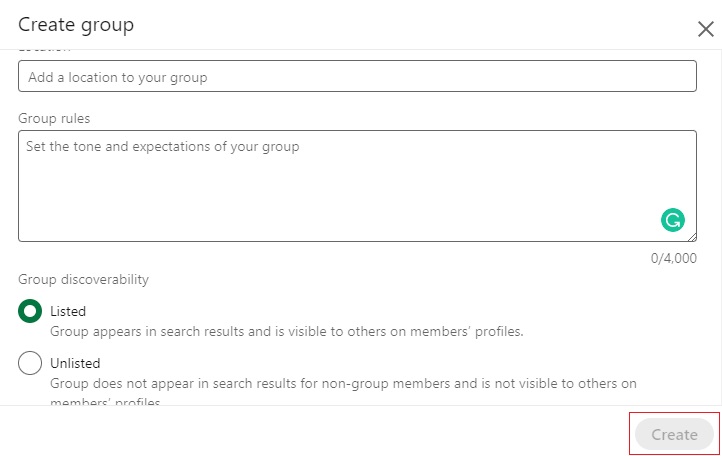Choose Unlisted by clicking its label text
The image size is (722, 456).
pos(75,363)
